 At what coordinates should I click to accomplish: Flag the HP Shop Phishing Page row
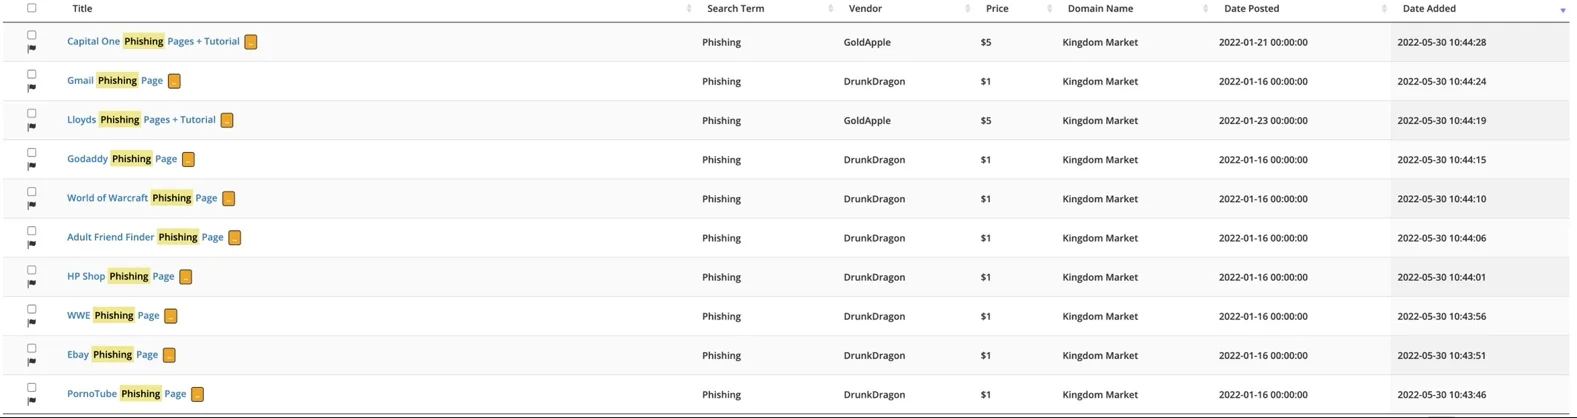point(32,284)
